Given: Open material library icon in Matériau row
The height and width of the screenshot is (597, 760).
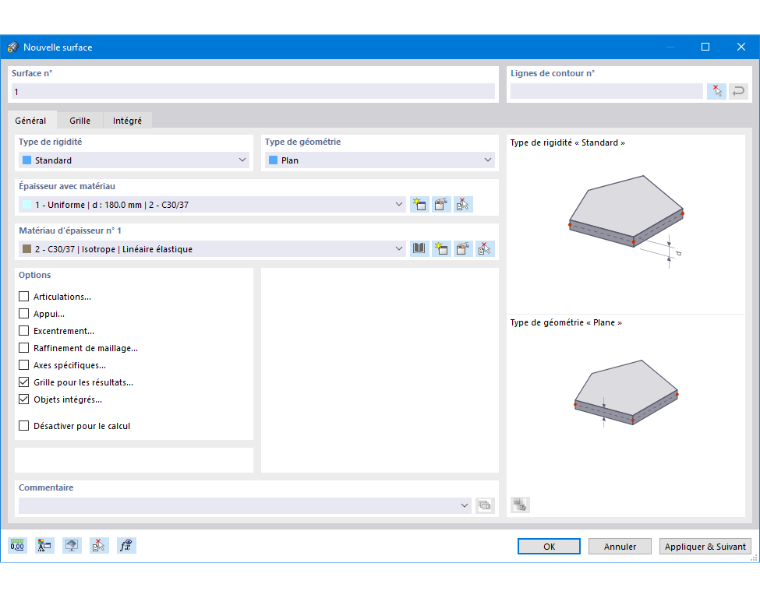Looking at the screenshot, I should click(419, 249).
